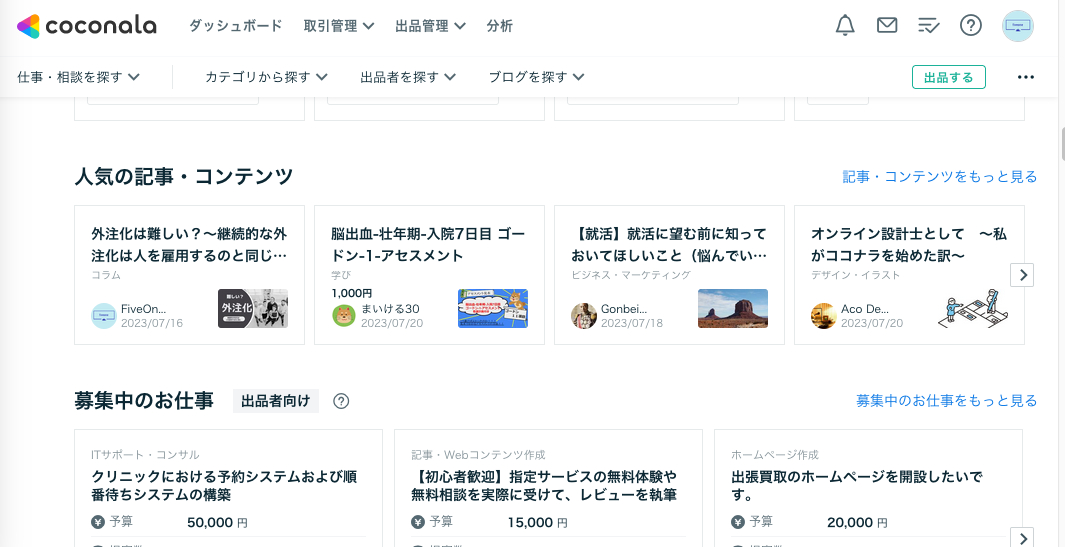Expand the 出品管理 dropdown

pyautogui.click(x=430, y=26)
